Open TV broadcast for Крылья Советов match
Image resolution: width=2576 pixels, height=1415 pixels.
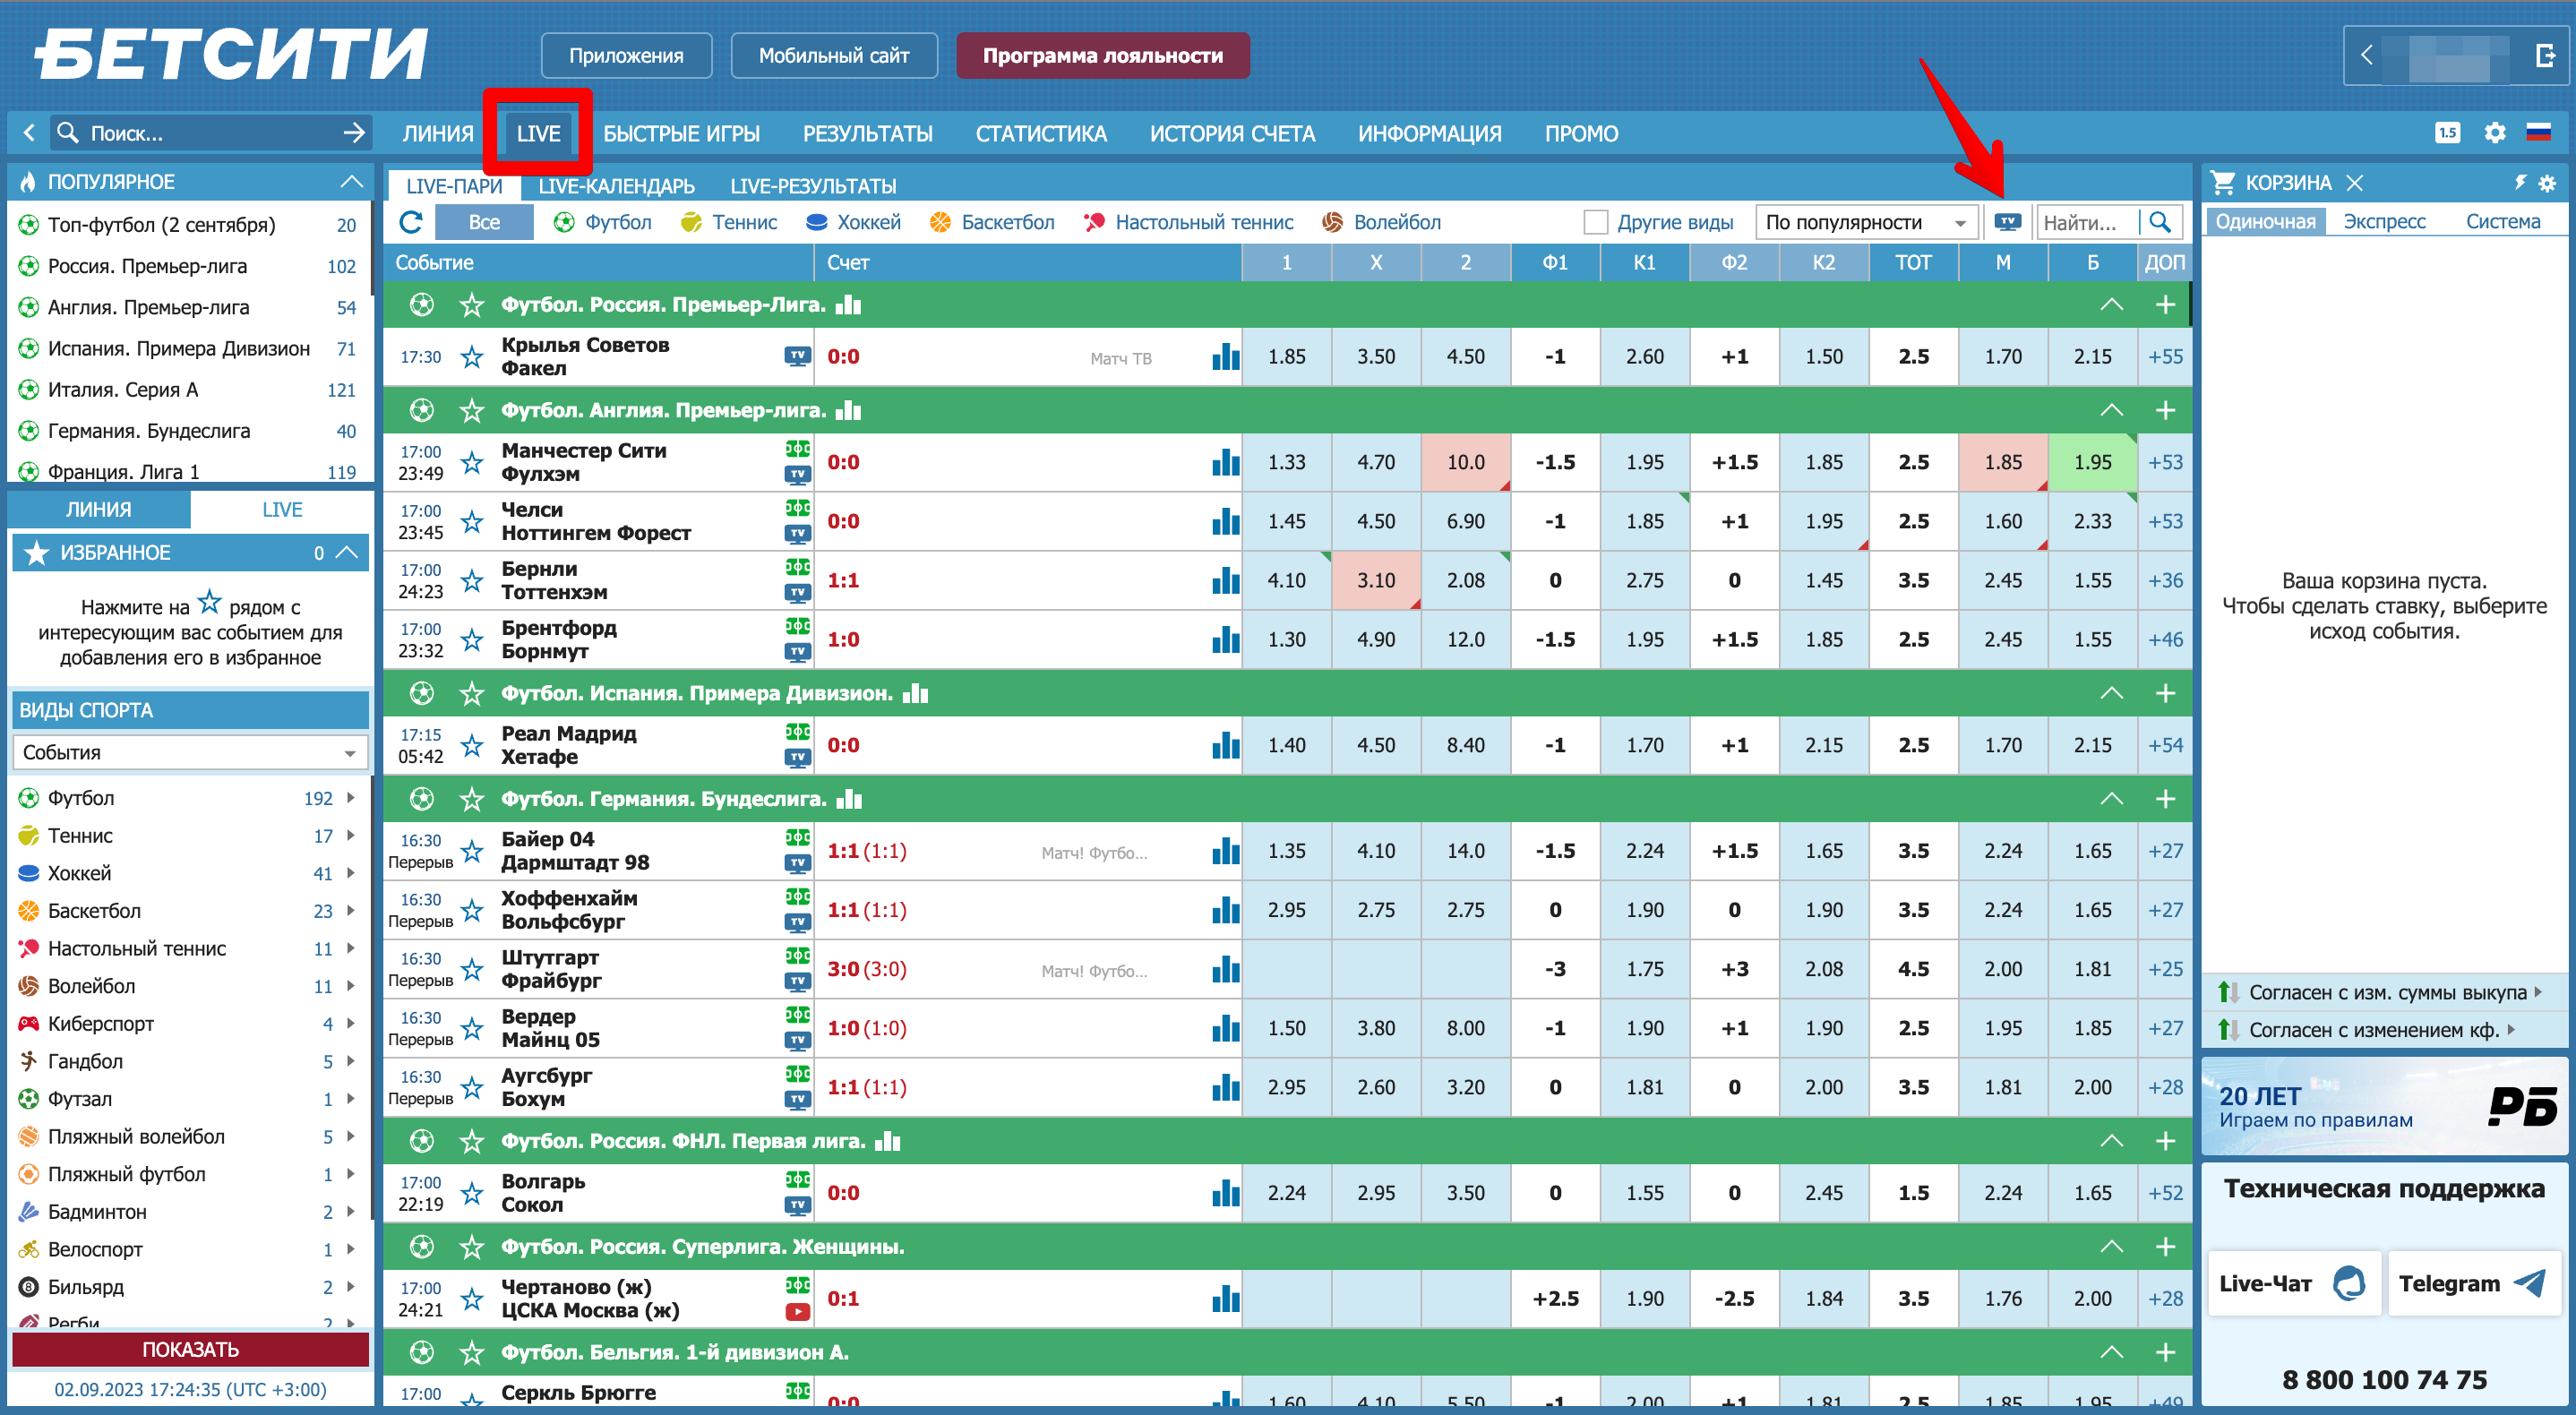pos(797,356)
